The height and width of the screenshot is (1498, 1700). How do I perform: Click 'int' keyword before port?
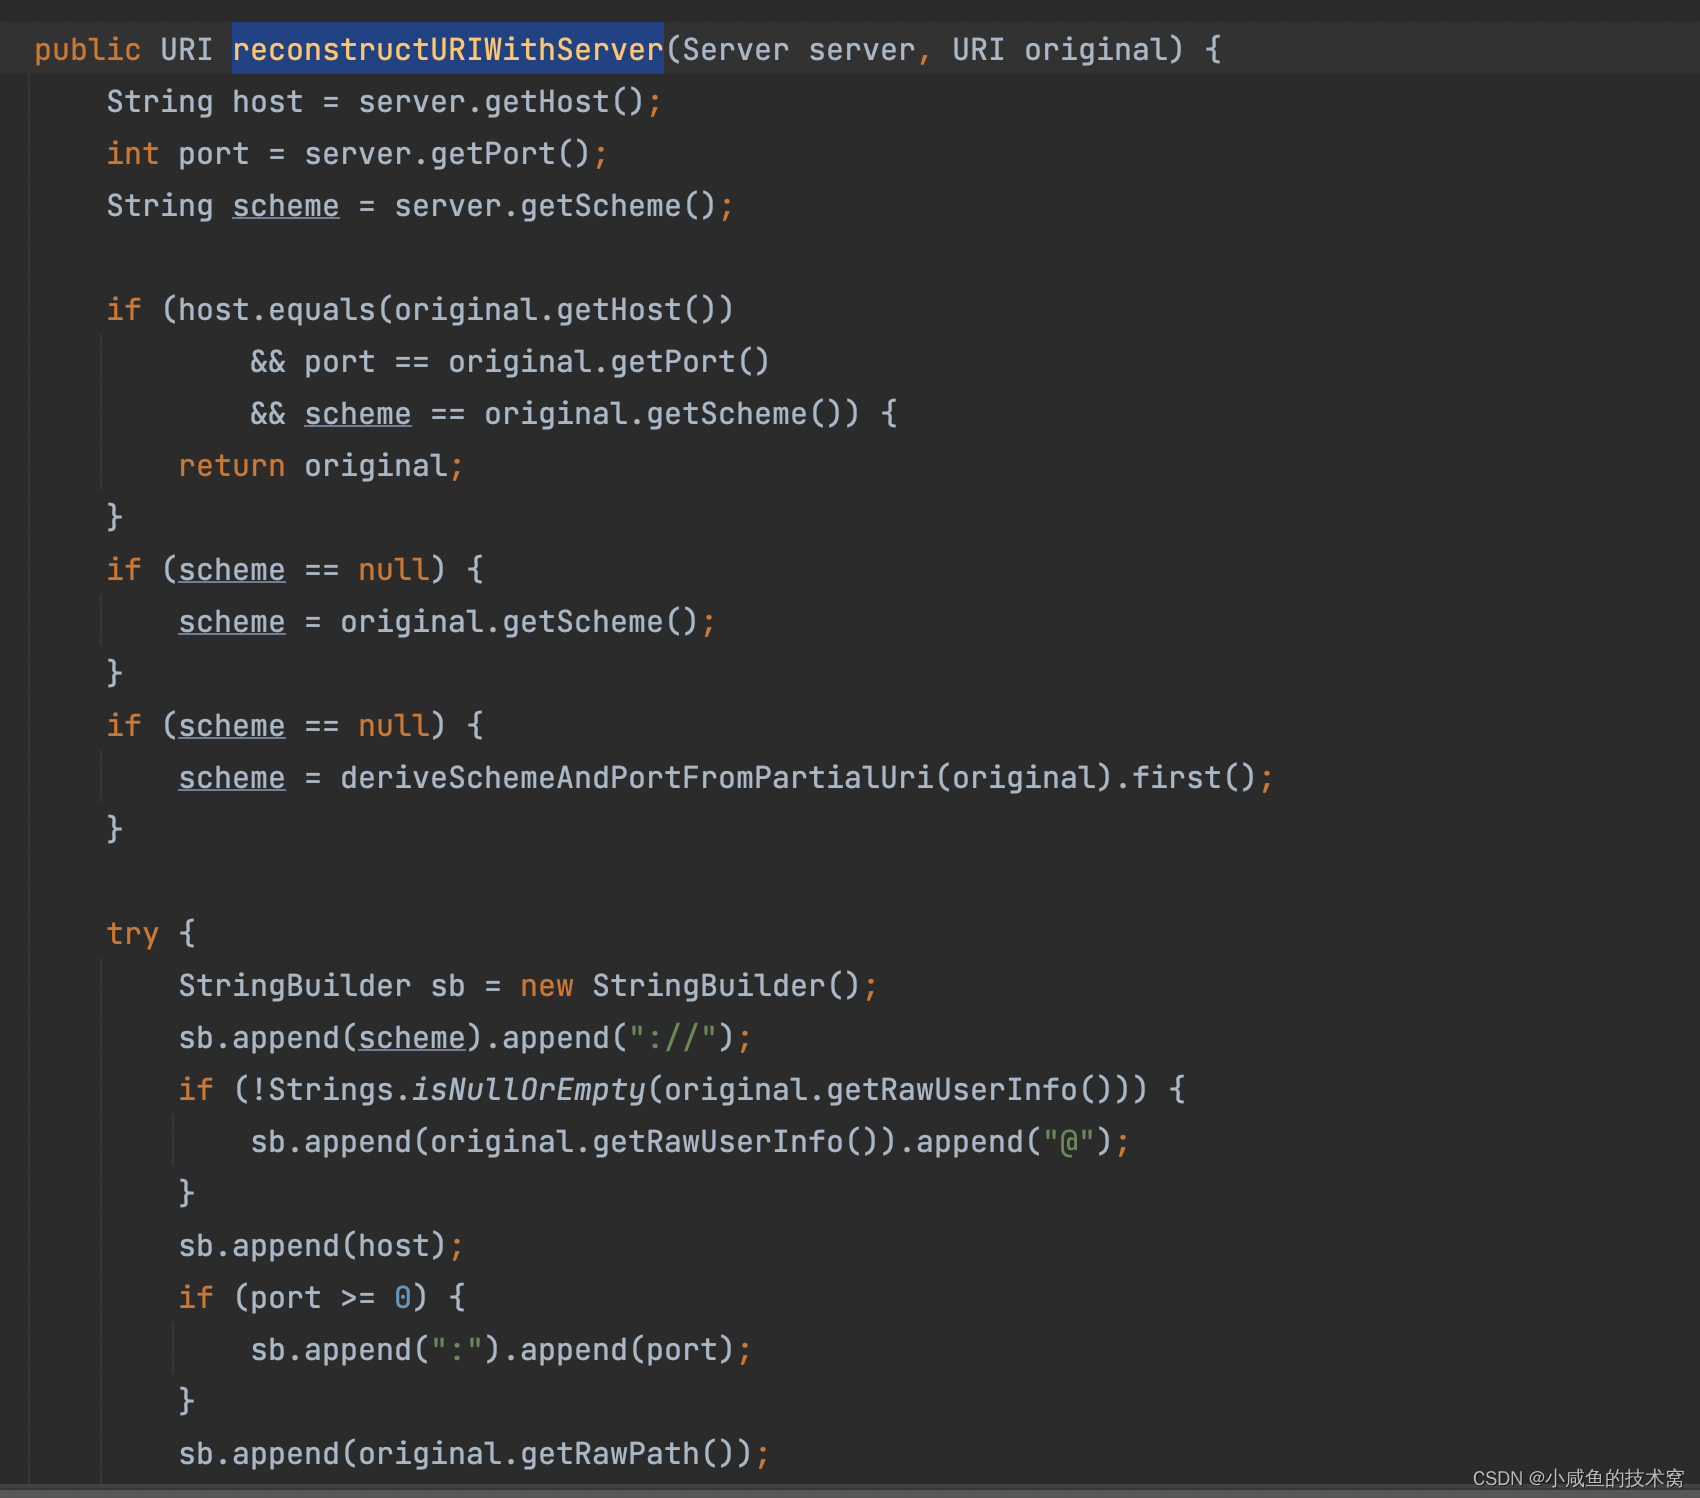[133, 153]
